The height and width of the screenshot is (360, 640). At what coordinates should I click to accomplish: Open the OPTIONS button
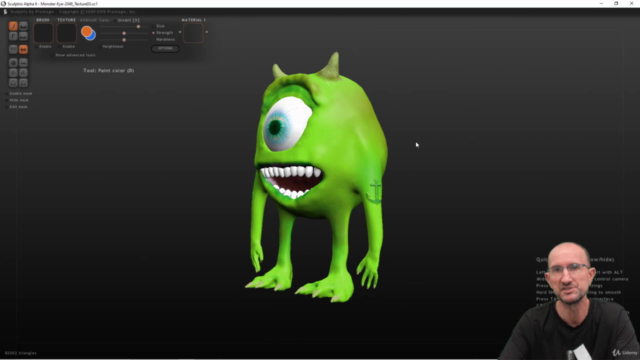(x=165, y=48)
